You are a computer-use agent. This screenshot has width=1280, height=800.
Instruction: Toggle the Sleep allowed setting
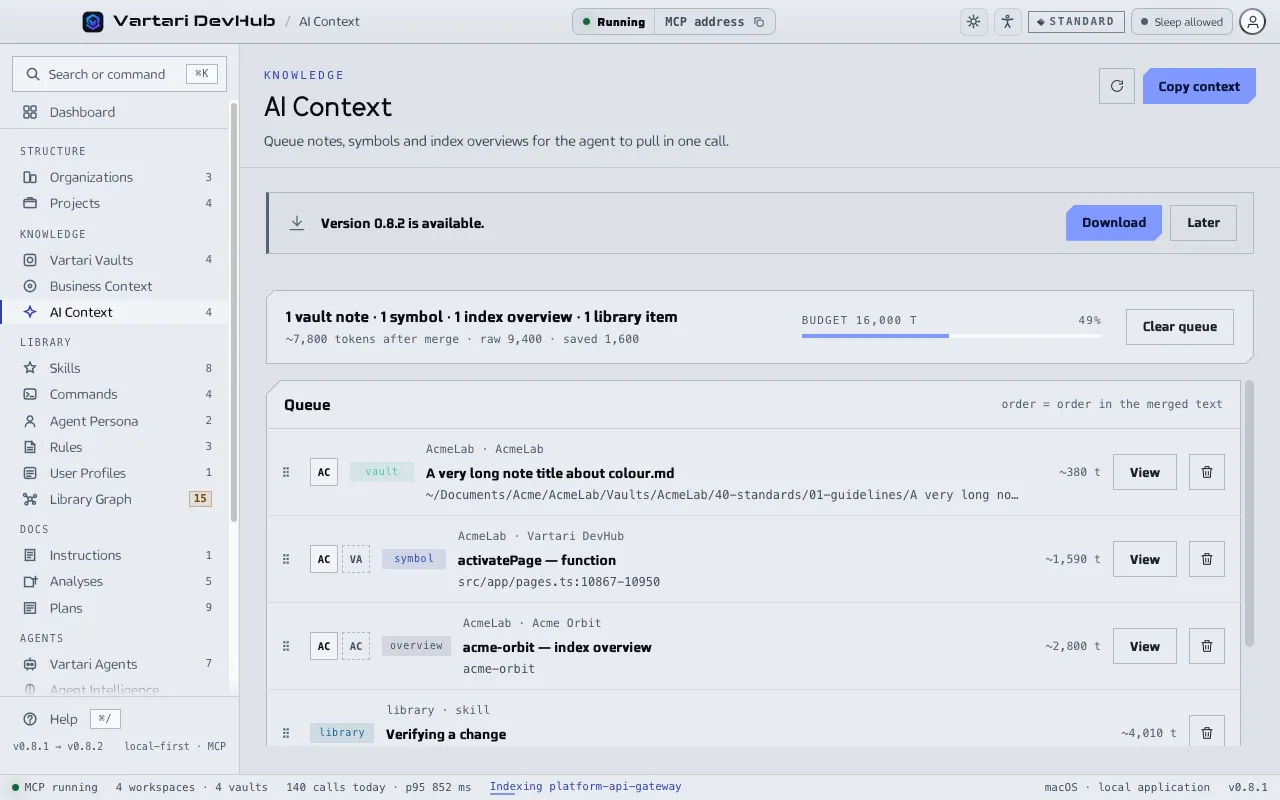click(x=1180, y=21)
